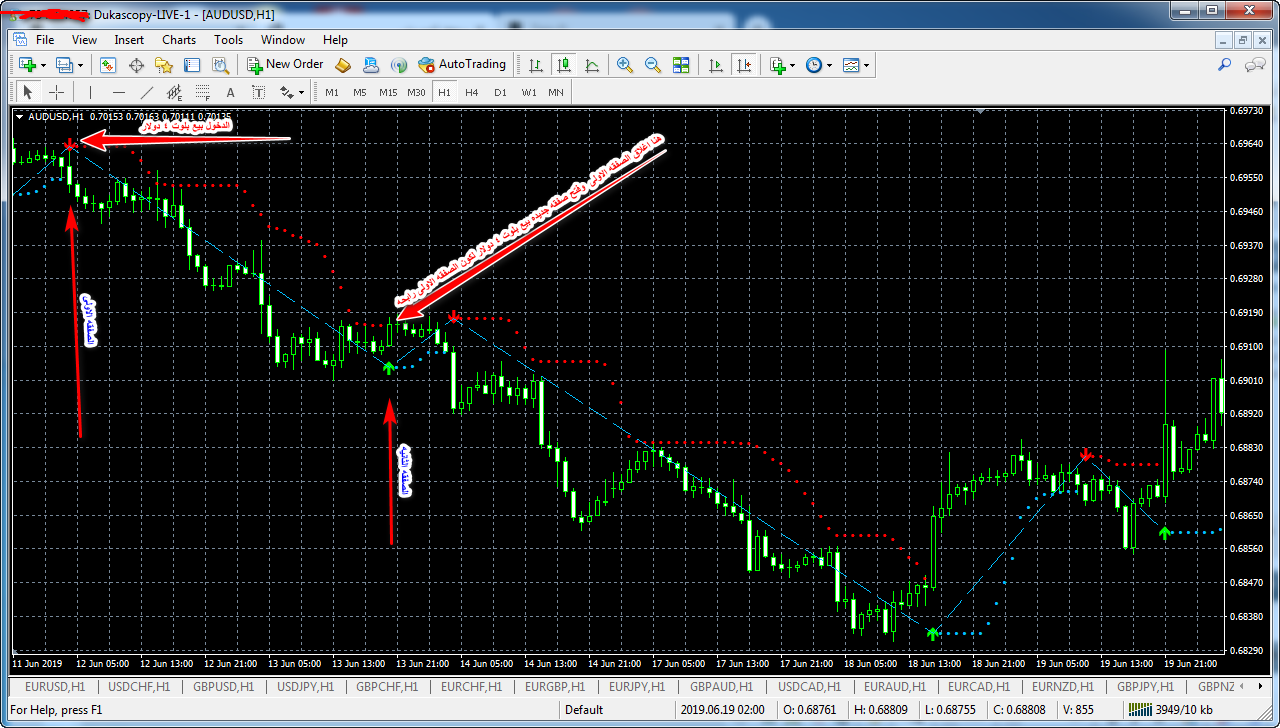This screenshot has width=1280, height=728.
Task: Expand the periodicity clock dropdown arrow
Action: pos(829,65)
